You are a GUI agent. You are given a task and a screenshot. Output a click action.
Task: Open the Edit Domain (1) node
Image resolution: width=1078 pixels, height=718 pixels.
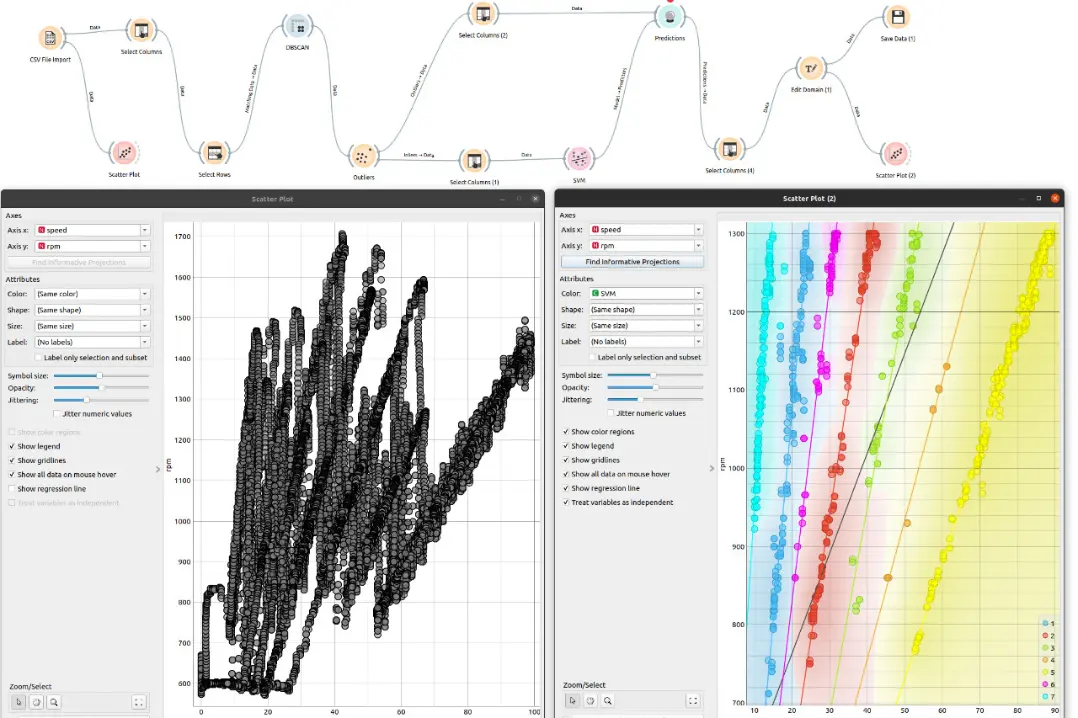pos(811,69)
